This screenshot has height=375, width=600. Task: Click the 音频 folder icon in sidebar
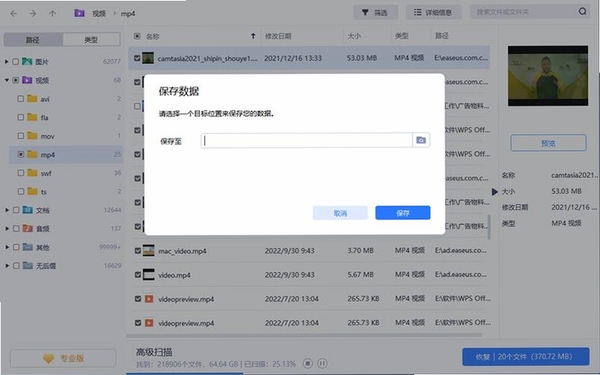28,228
